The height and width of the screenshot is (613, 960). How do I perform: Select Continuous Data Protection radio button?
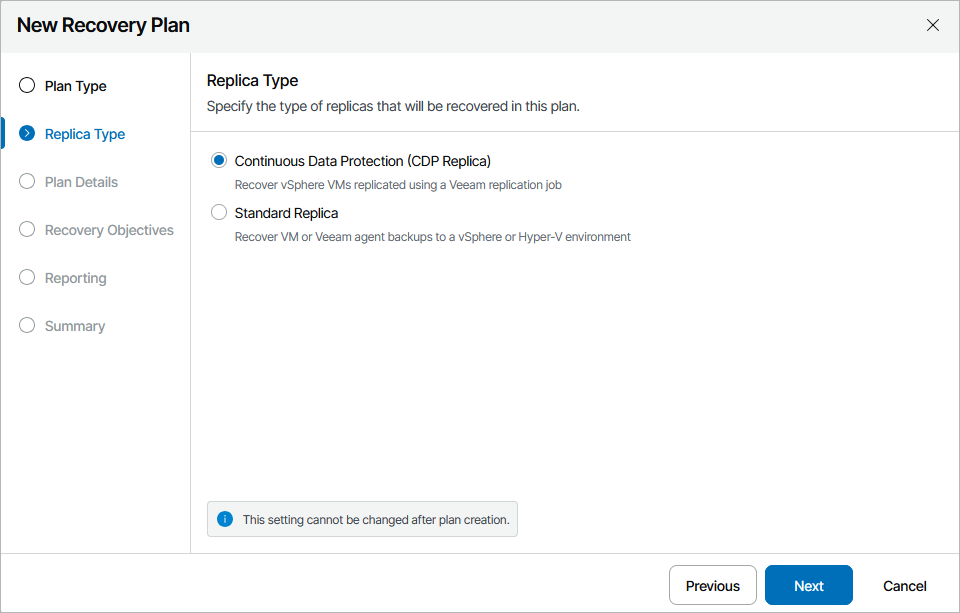[x=219, y=161]
